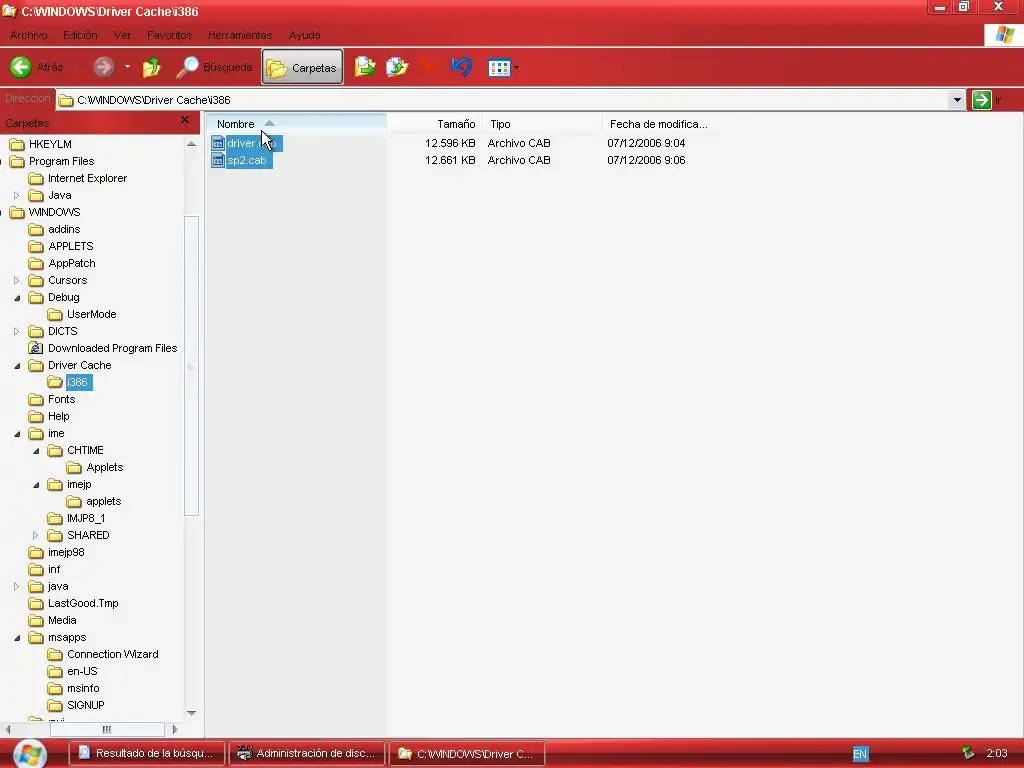The image size is (1024, 768).
Task: Select the AppPatch folder icon
Action: (x=36, y=263)
